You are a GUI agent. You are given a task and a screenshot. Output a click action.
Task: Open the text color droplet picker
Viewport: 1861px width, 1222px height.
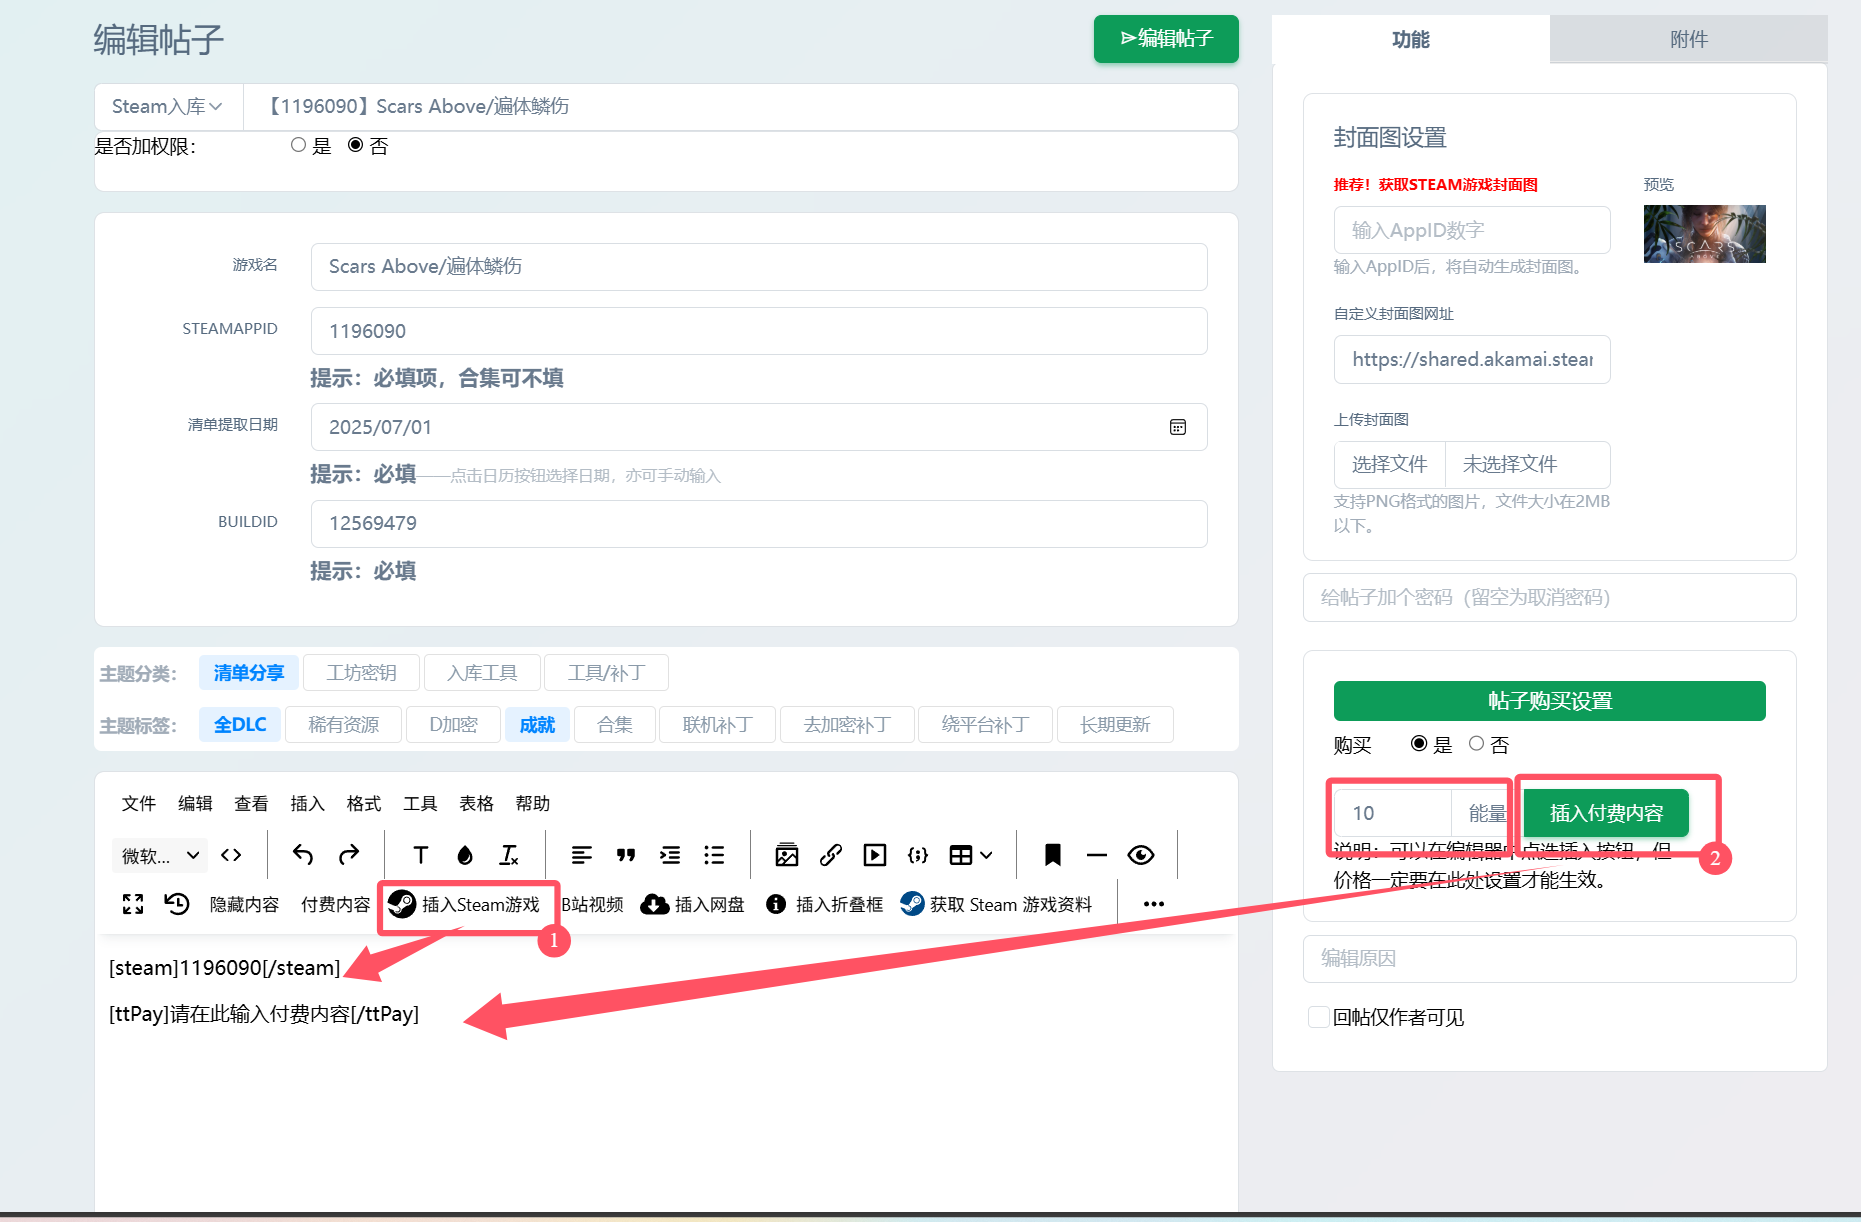click(465, 855)
